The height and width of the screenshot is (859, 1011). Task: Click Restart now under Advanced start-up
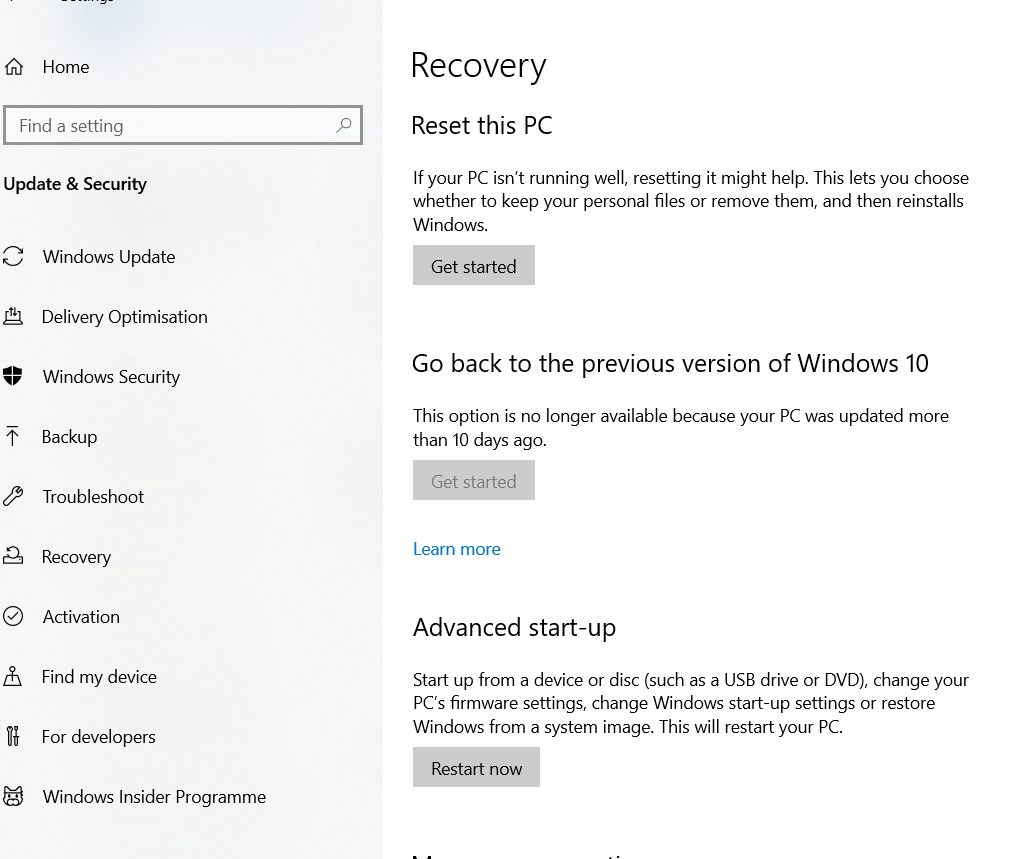click(x=476, y=767)
